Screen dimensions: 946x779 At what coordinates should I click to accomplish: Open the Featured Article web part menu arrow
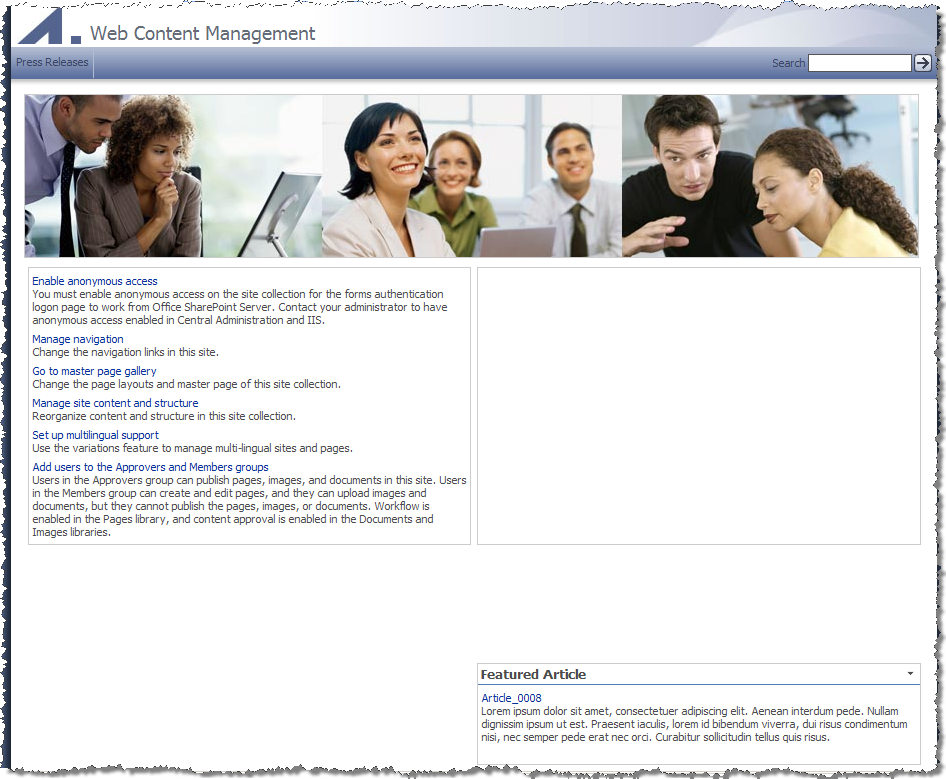pyautogui.click(x=910, y=673)
